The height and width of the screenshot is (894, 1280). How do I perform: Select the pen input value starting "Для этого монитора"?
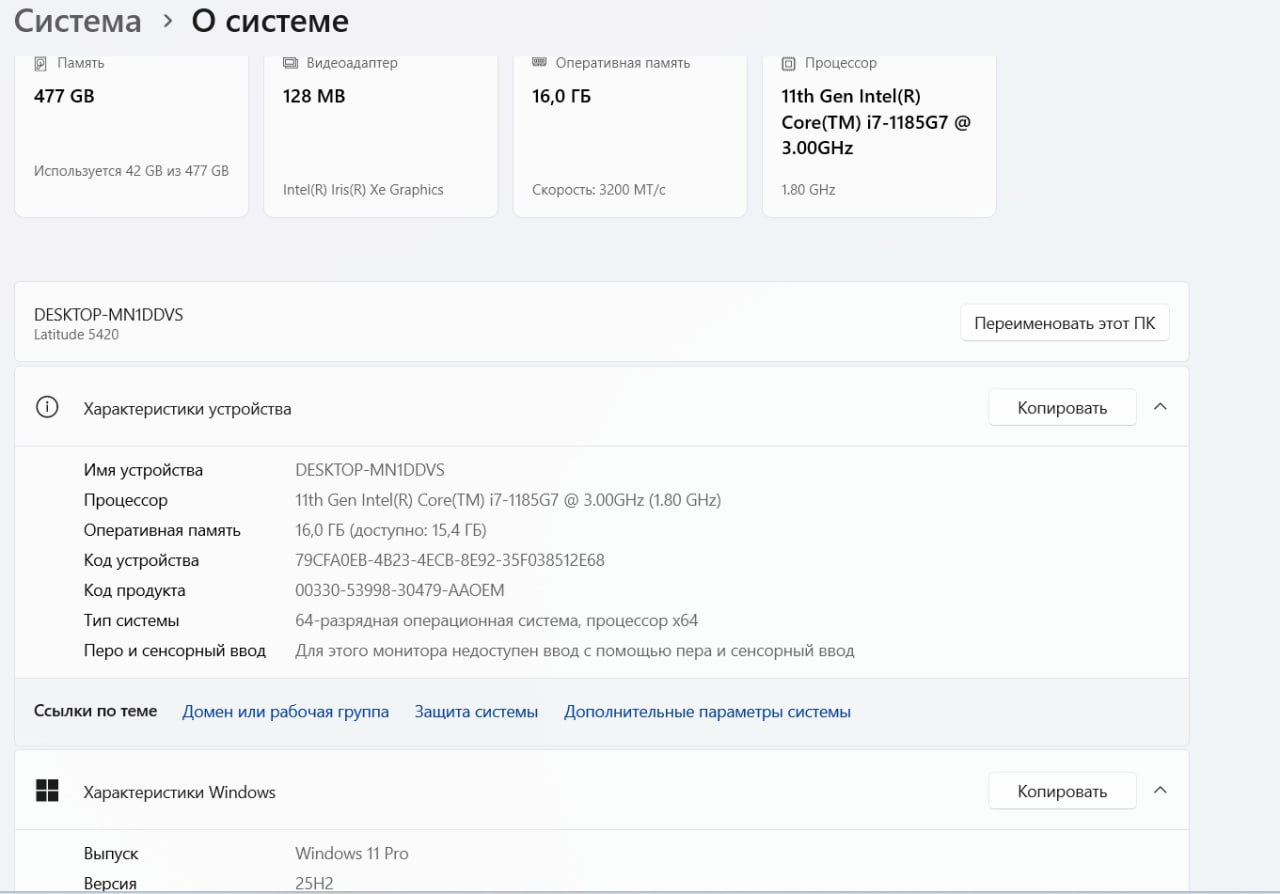[575, 650]
